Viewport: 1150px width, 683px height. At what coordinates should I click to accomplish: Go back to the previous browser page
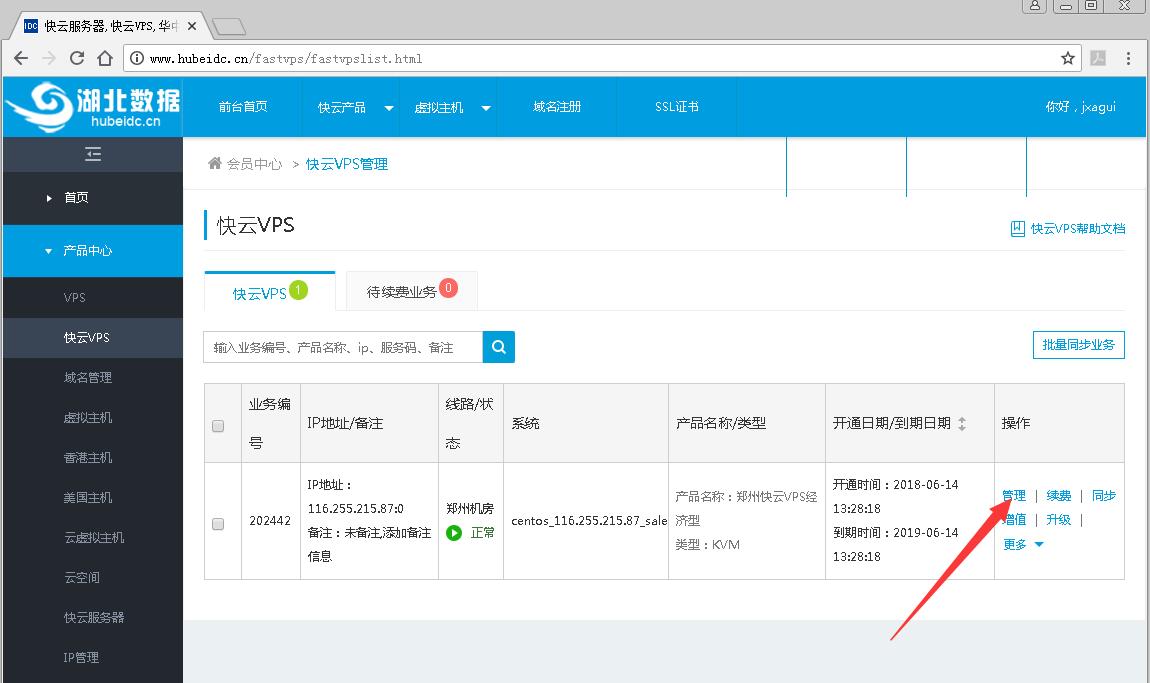(x=21, y=58)
